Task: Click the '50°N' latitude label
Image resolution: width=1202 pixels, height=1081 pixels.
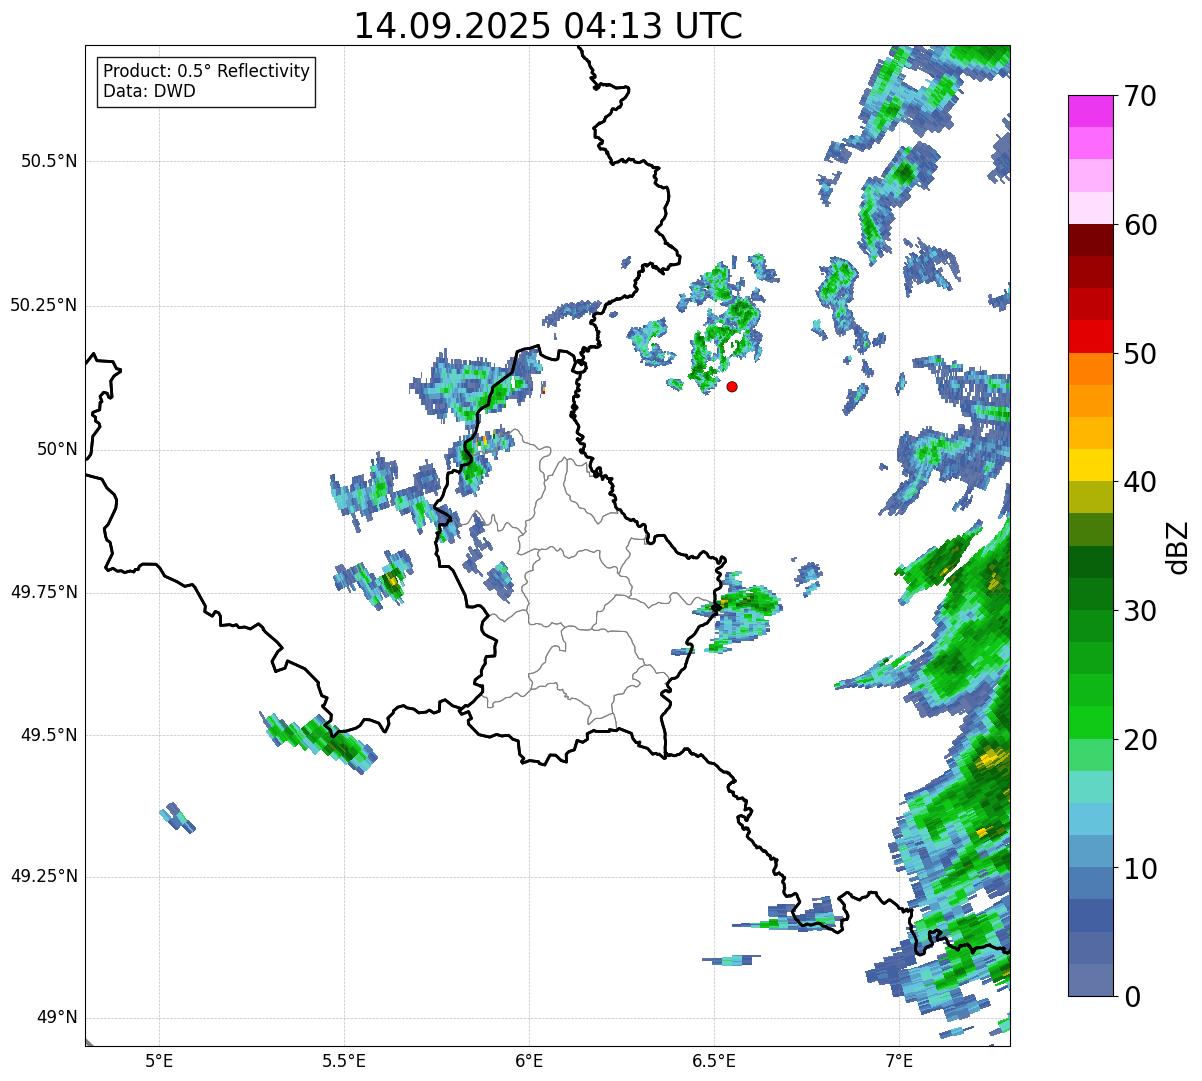Action: [58, 450]
